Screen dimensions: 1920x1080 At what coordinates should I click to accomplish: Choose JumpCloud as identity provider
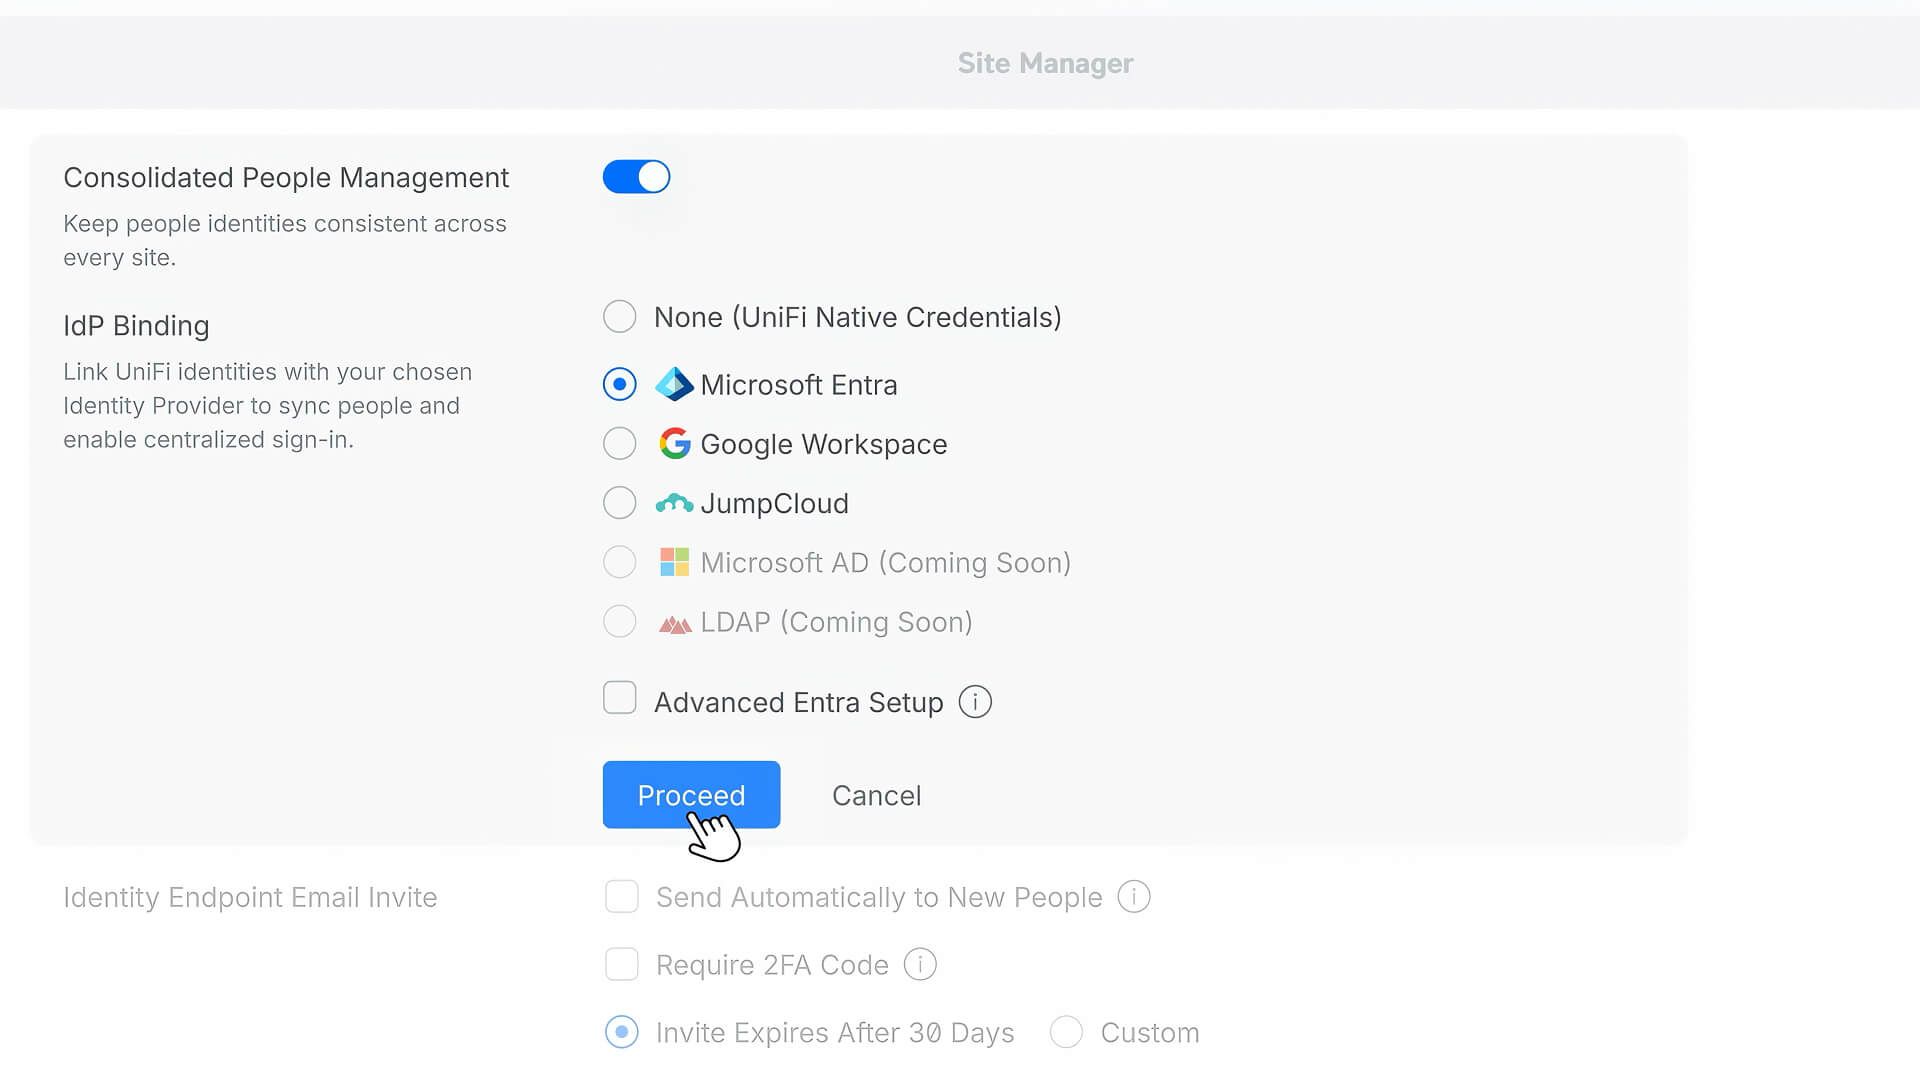coord(619,503)
